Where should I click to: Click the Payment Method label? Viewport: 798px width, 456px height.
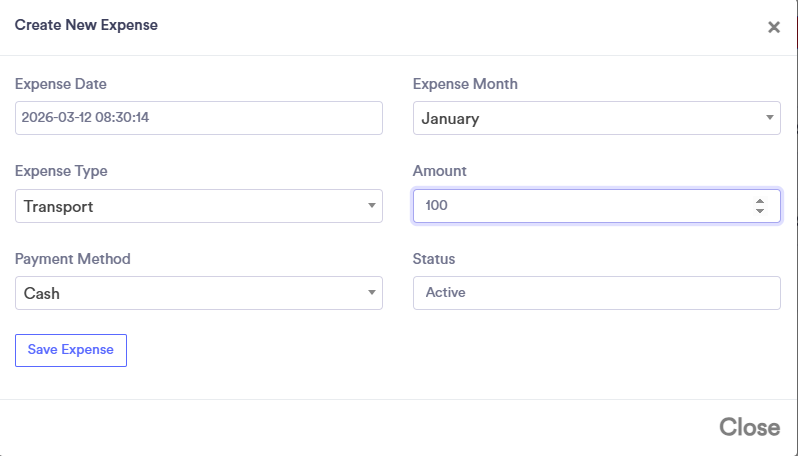point(72,259)
